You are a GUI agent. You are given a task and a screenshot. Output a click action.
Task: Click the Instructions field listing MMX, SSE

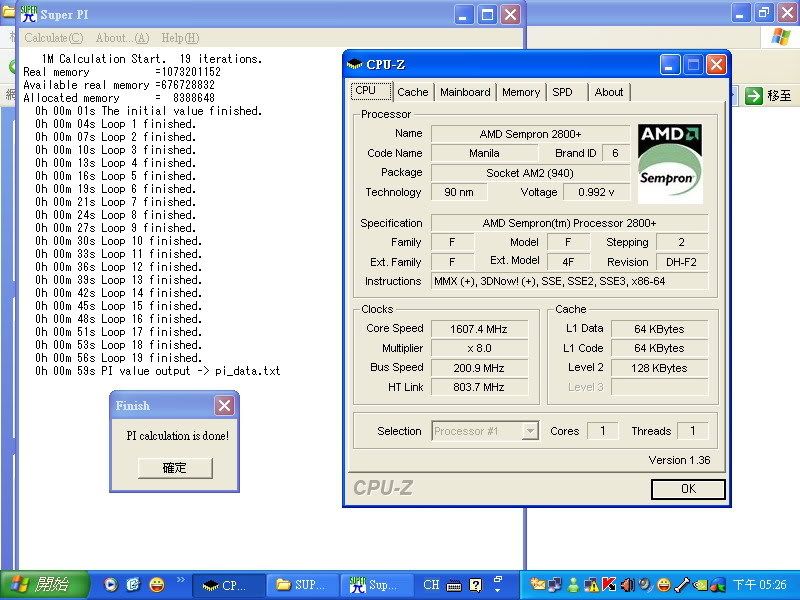(x=569, y=281)
